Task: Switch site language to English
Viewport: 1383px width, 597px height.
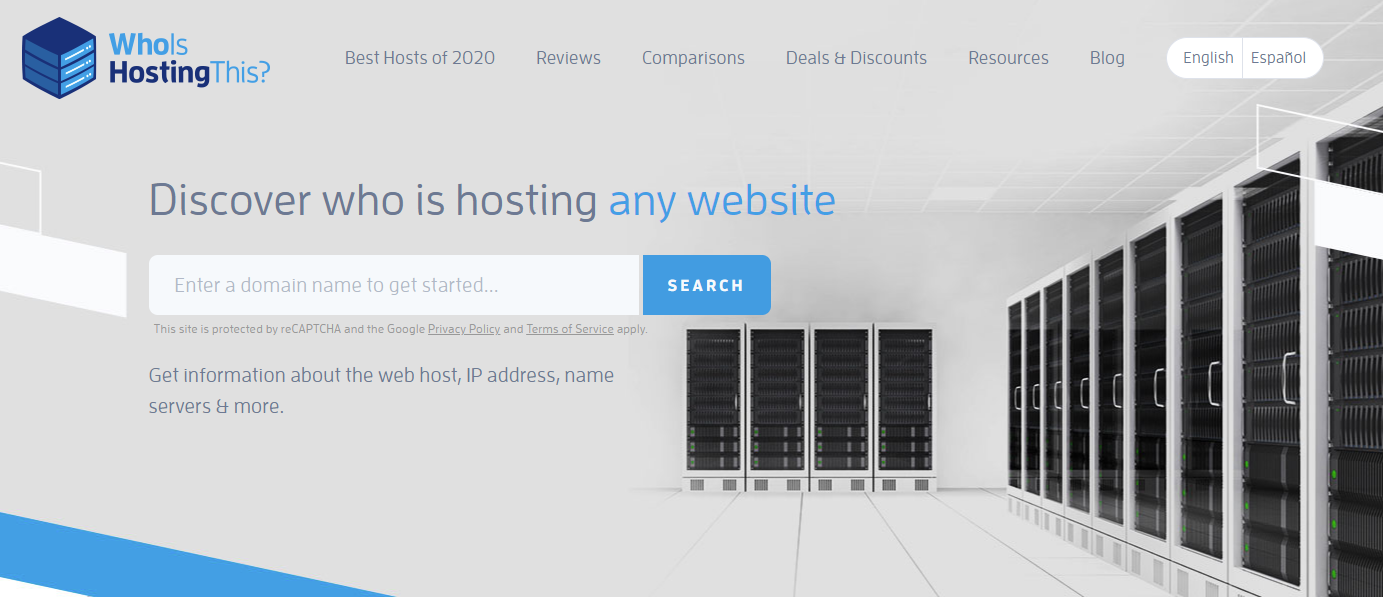Action: (x=1207, y=58)
